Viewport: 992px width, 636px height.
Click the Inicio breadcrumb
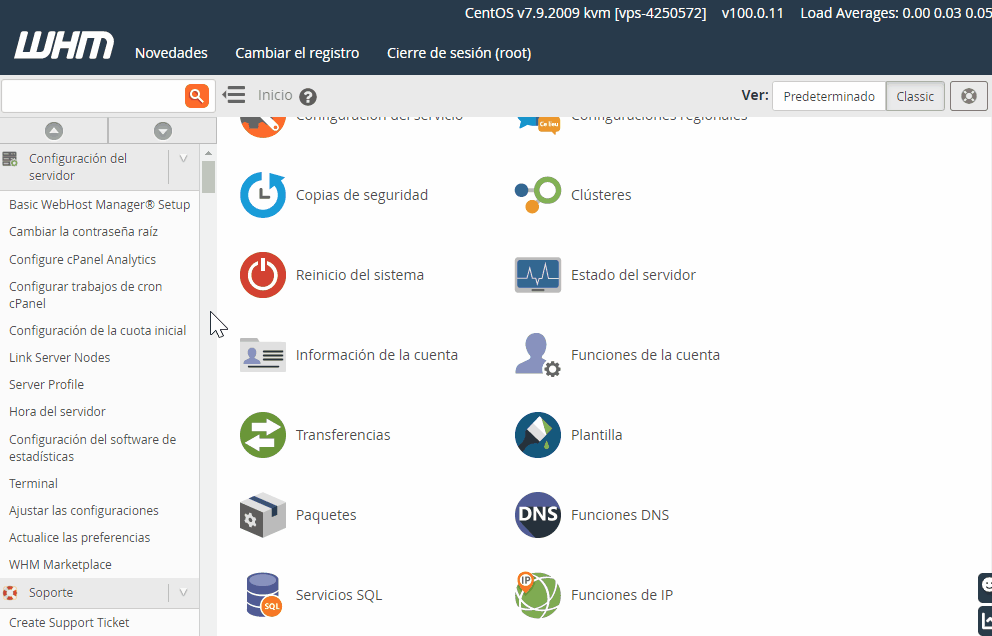(275, 95)
